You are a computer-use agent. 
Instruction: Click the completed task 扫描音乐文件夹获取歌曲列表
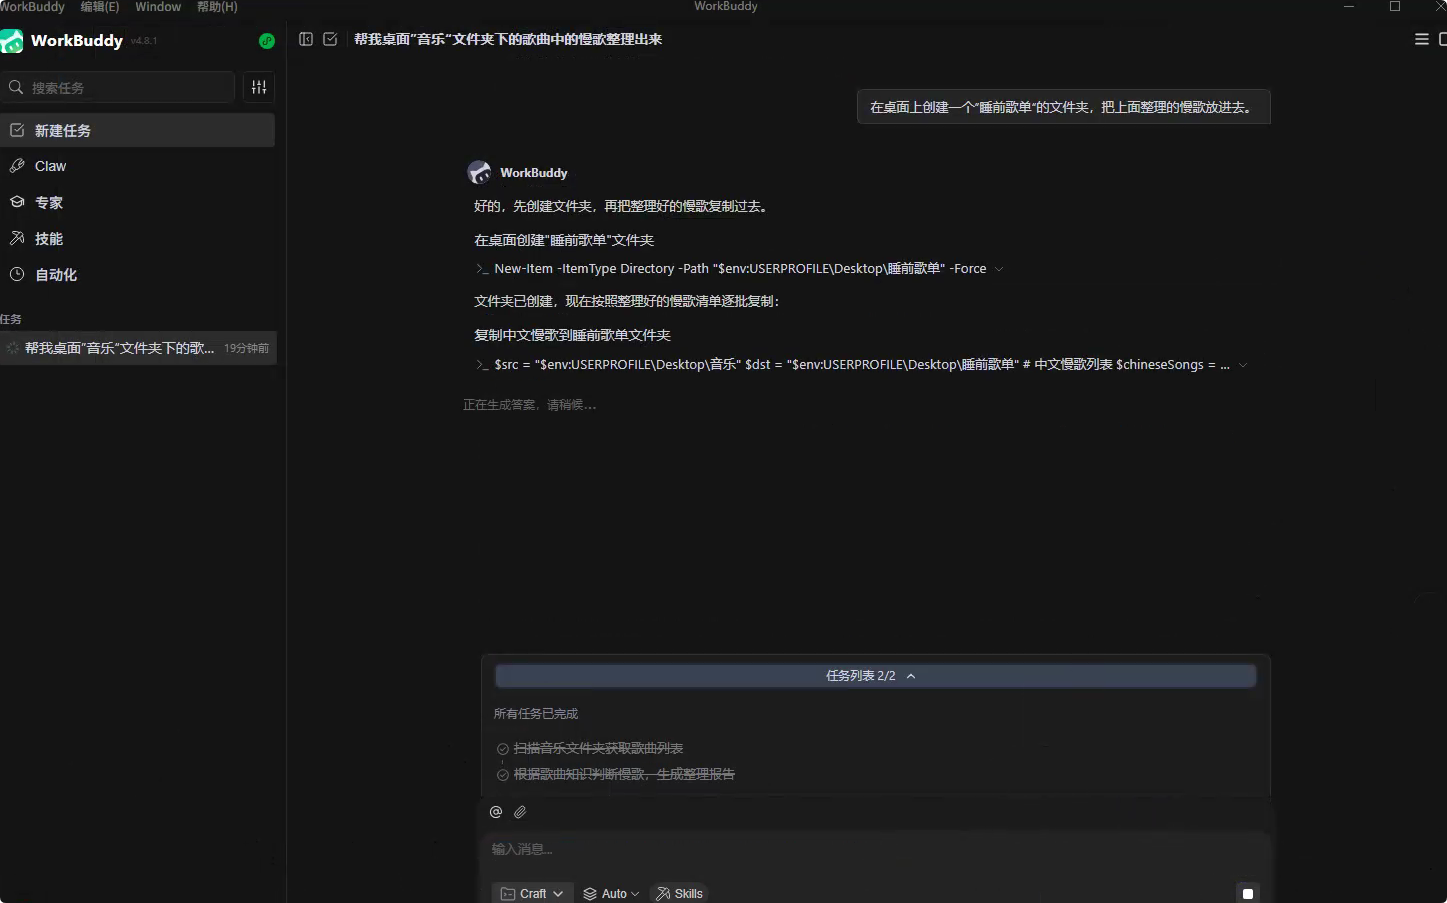(598, 748)
